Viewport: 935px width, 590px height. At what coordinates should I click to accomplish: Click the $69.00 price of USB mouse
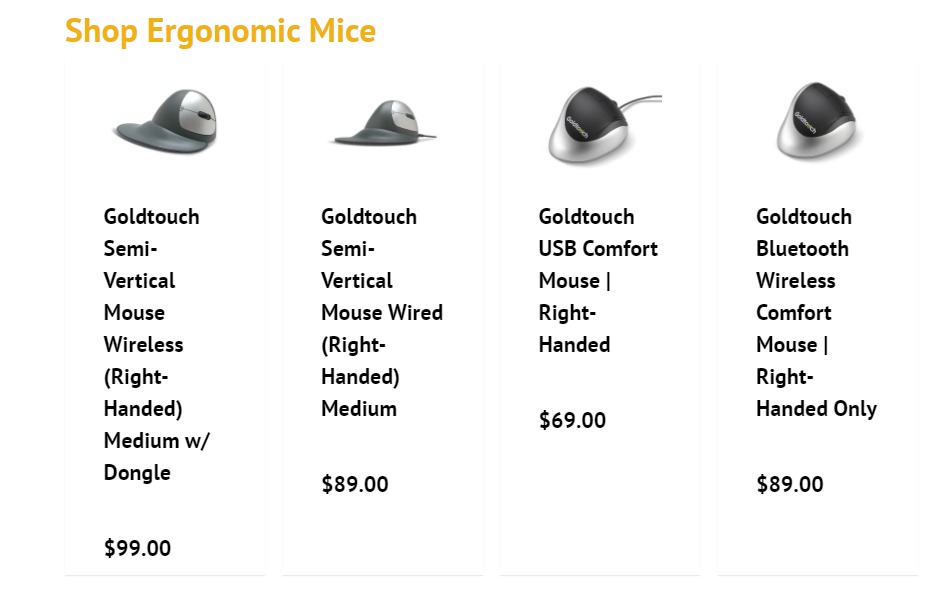572,420
